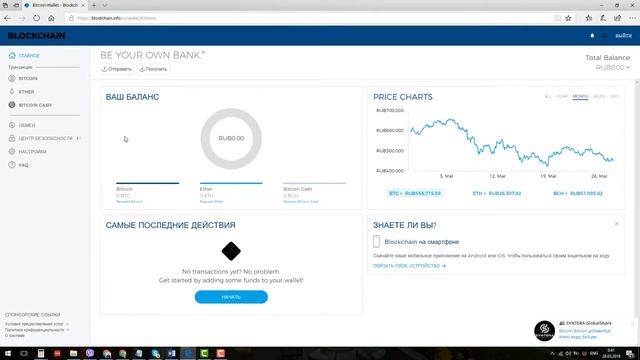Open the Главное home page in sidebar
This screenshot has width=640, height=360.
coord(24,56)
